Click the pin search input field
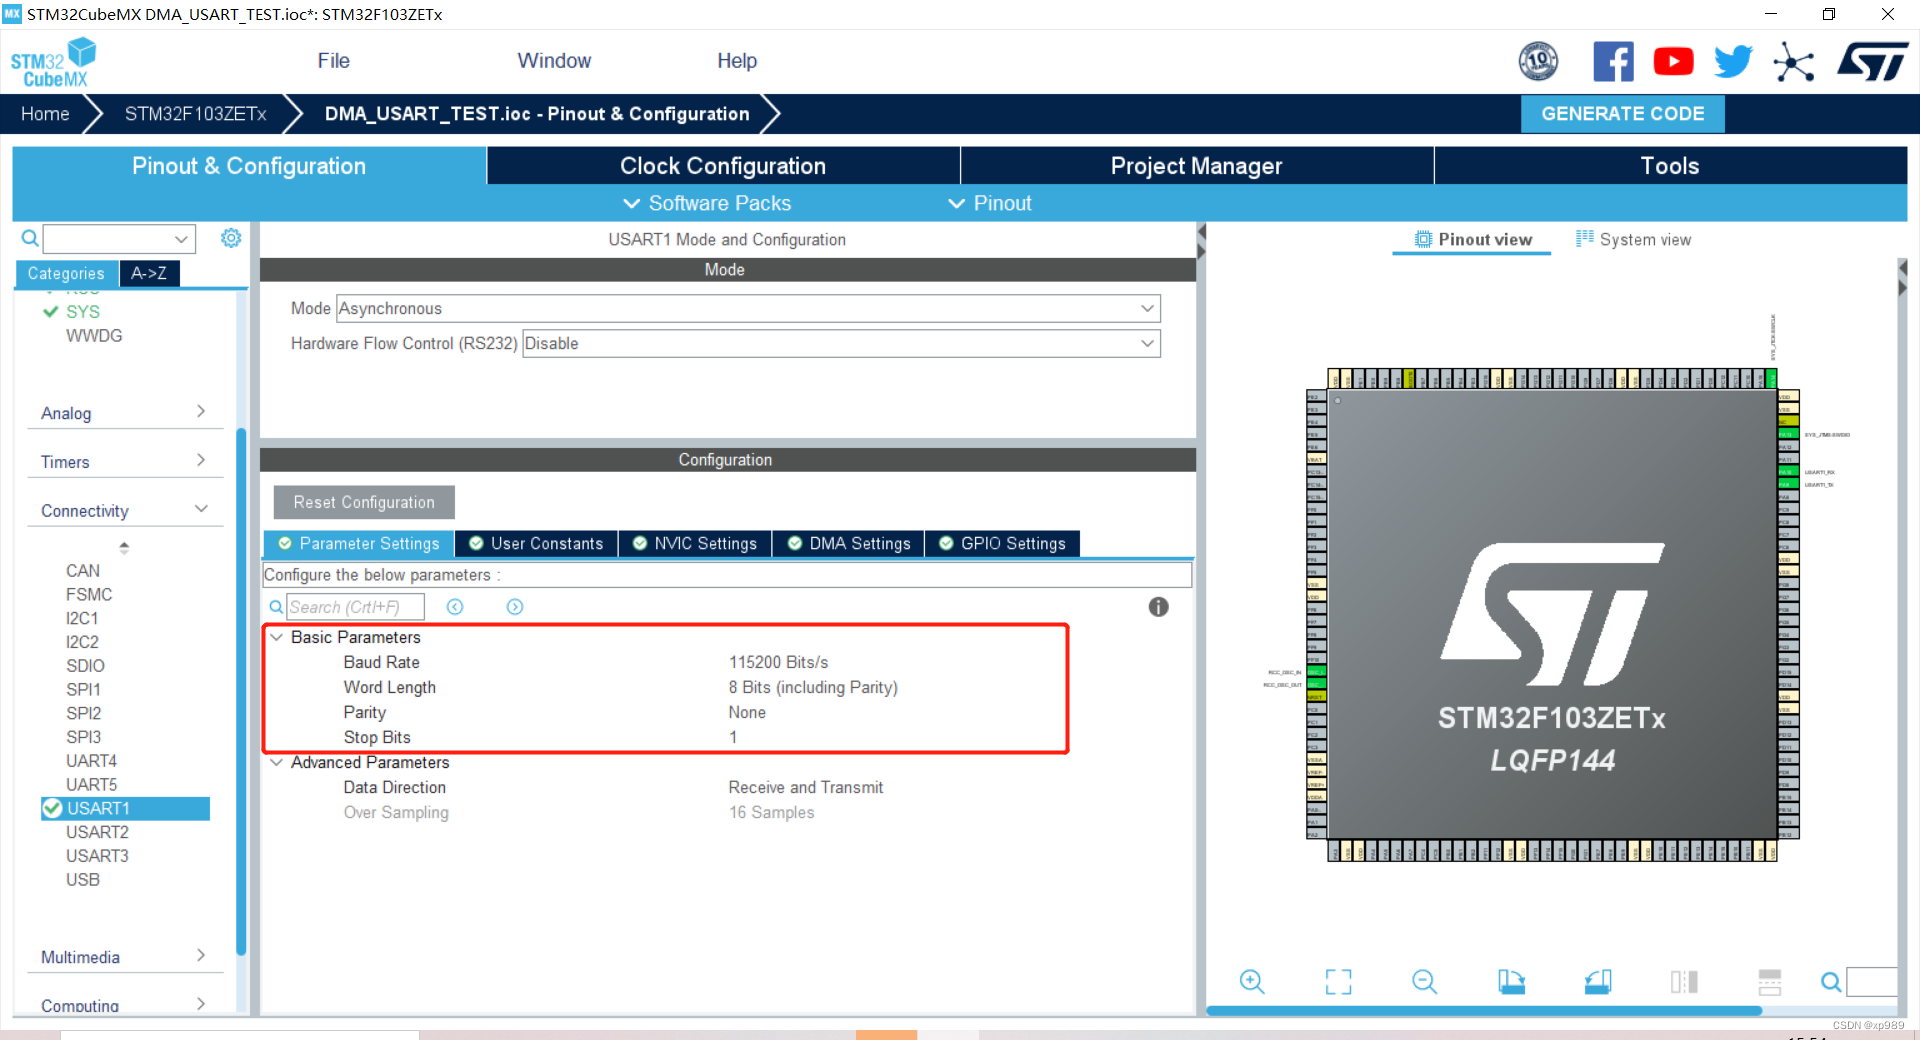The width and height of the screenshot is (1920, 1040). pos(1872,982)
